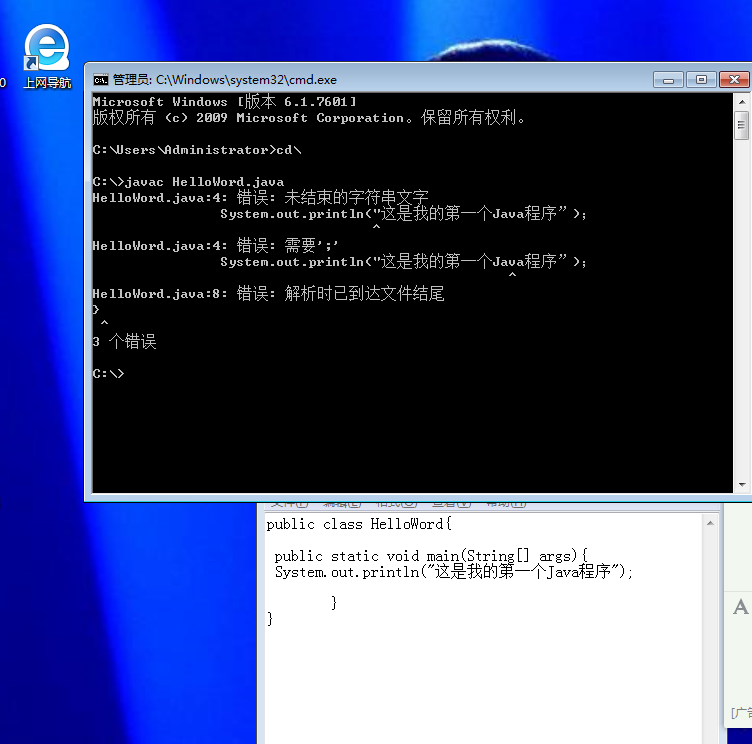Screen dimensions: 752x744
Task: Click 'public static void main(String[] args){' in Notepad
Action: point(431,556)
